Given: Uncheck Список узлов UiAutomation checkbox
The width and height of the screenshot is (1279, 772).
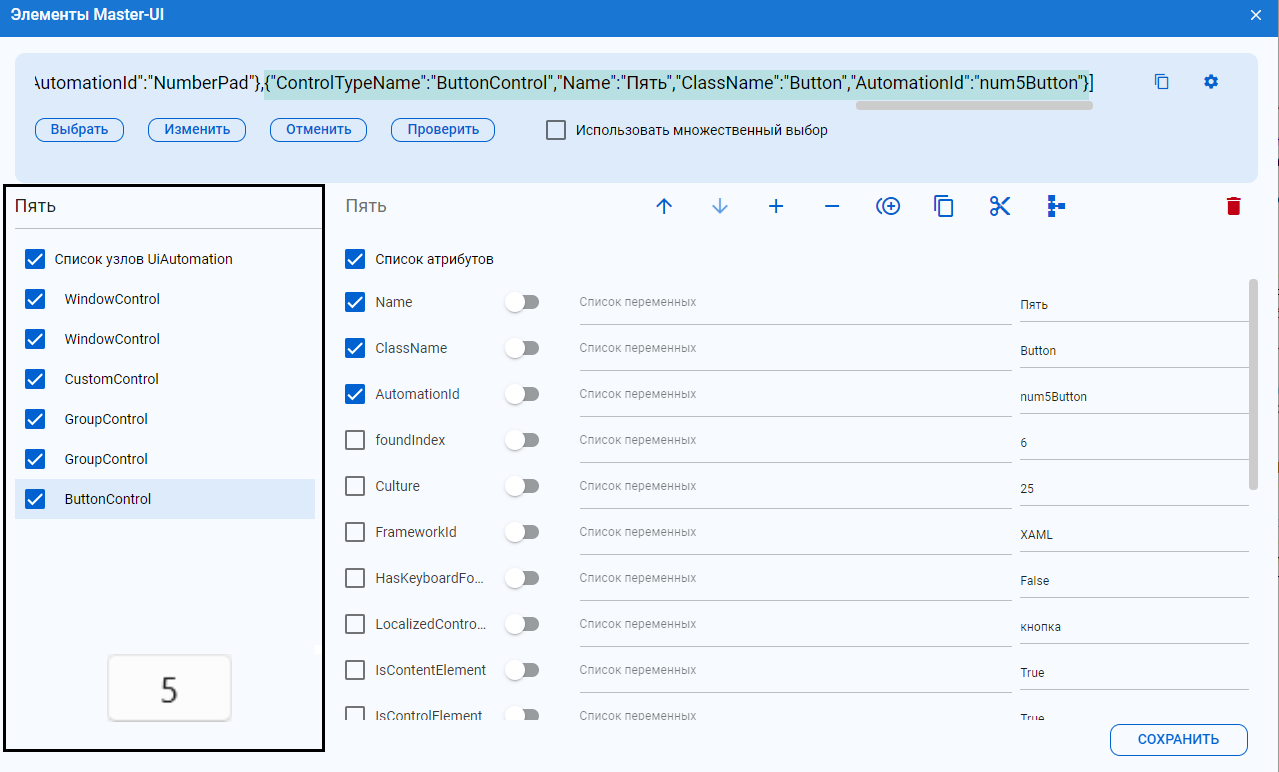Looking at the screenshot, I should 35,259.
